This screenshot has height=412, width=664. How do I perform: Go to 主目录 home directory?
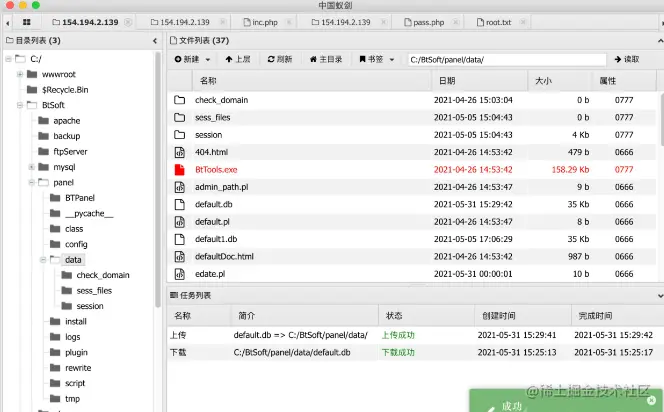click(326, 59)
